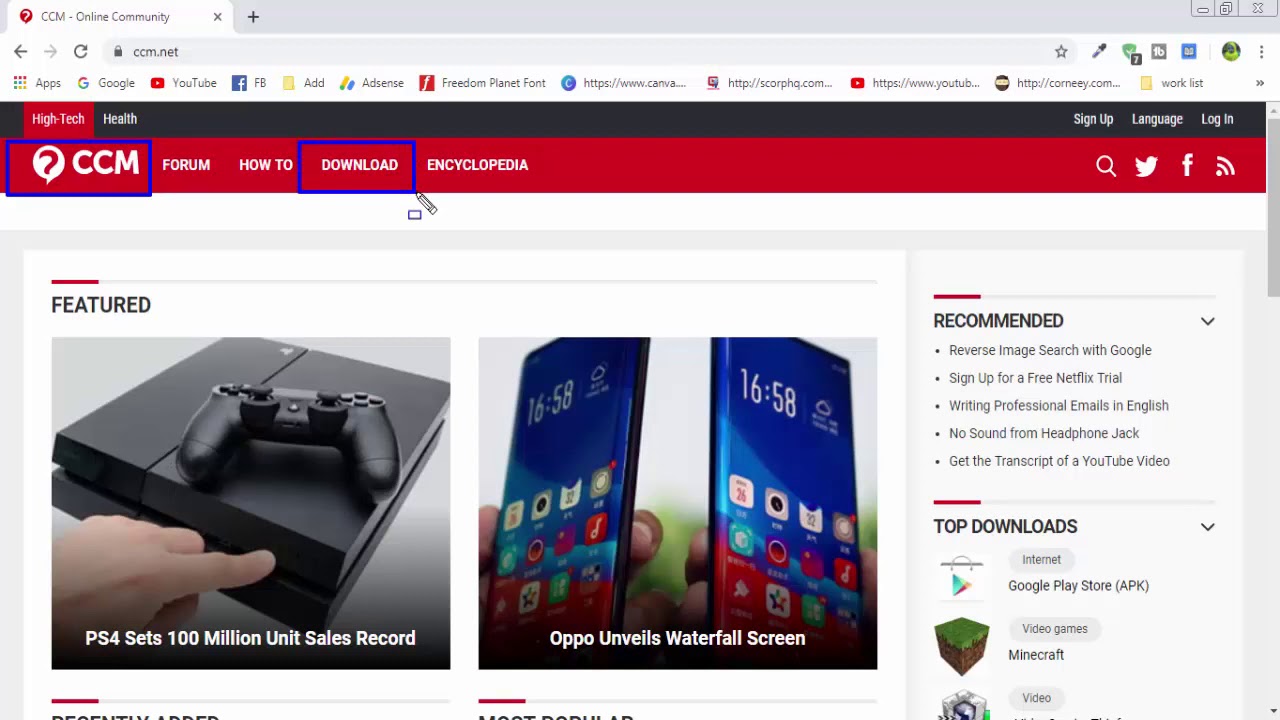Screen dimensions: 1280x720
Task: Open the blue book extension icon
Action: coord(1189,51)
